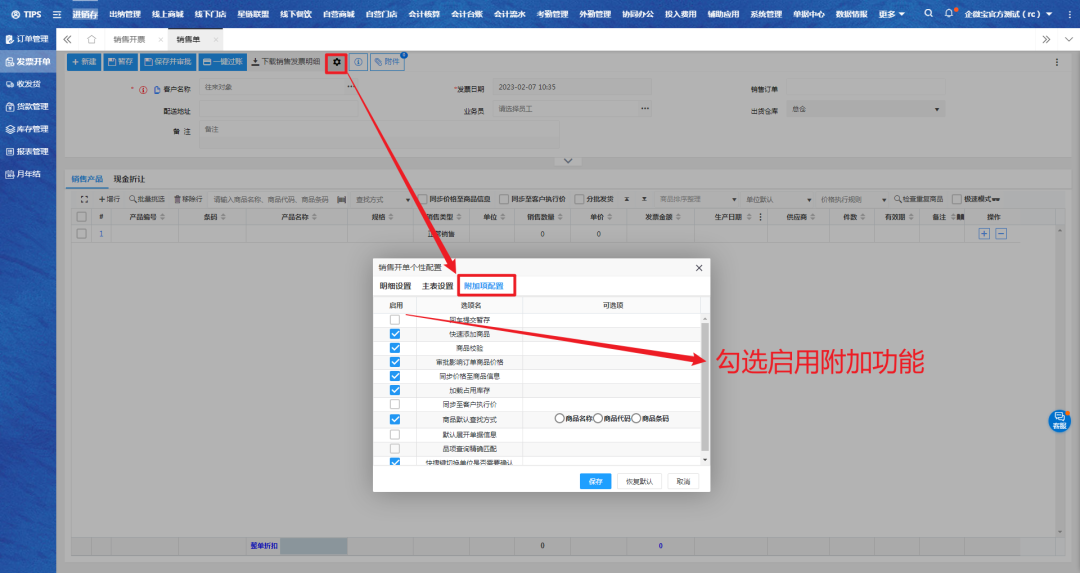Select the 商品代码 radio button
Viewport: 1080px width, 573px height.
pos(598,419)
